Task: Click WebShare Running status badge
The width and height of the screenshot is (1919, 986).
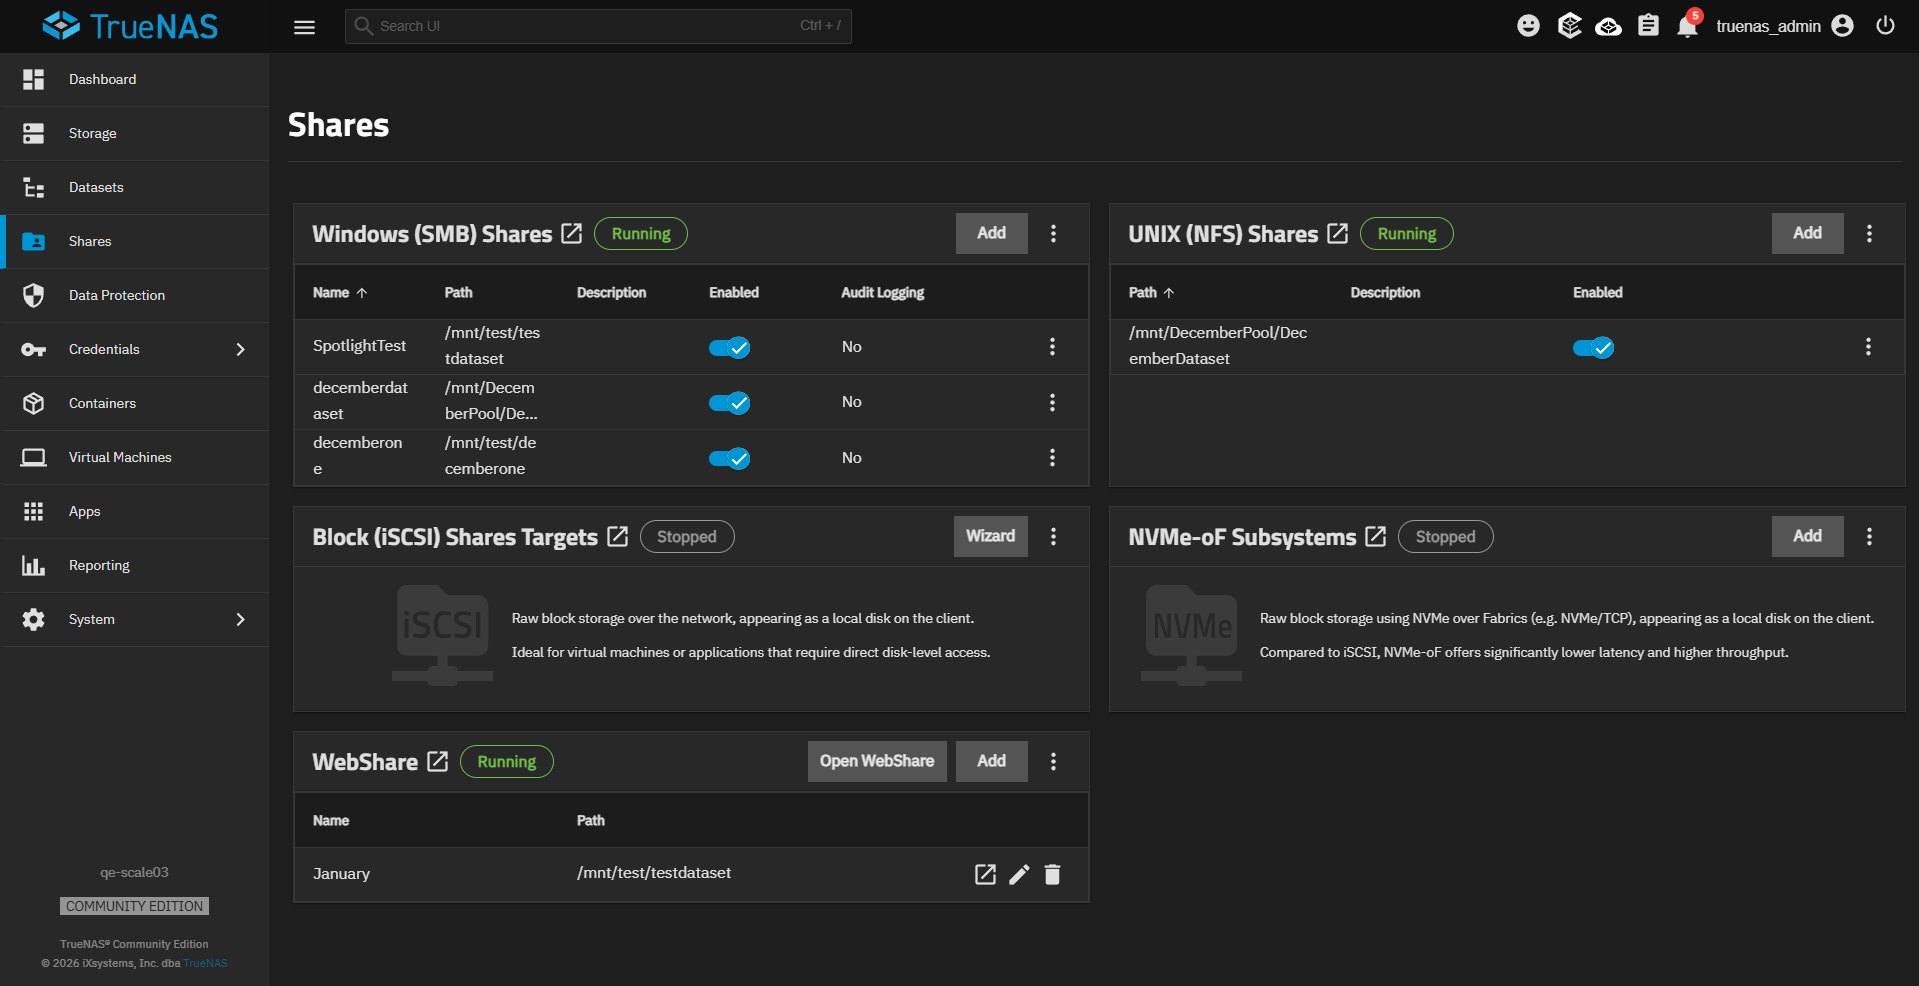Action: coord(507,761)
